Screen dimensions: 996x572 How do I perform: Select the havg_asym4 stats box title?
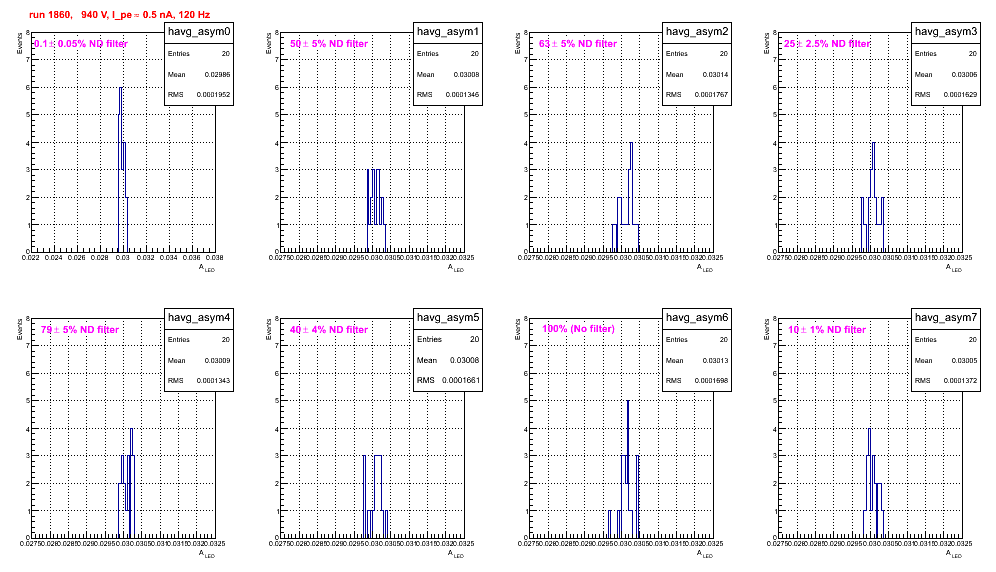point(199,318)
